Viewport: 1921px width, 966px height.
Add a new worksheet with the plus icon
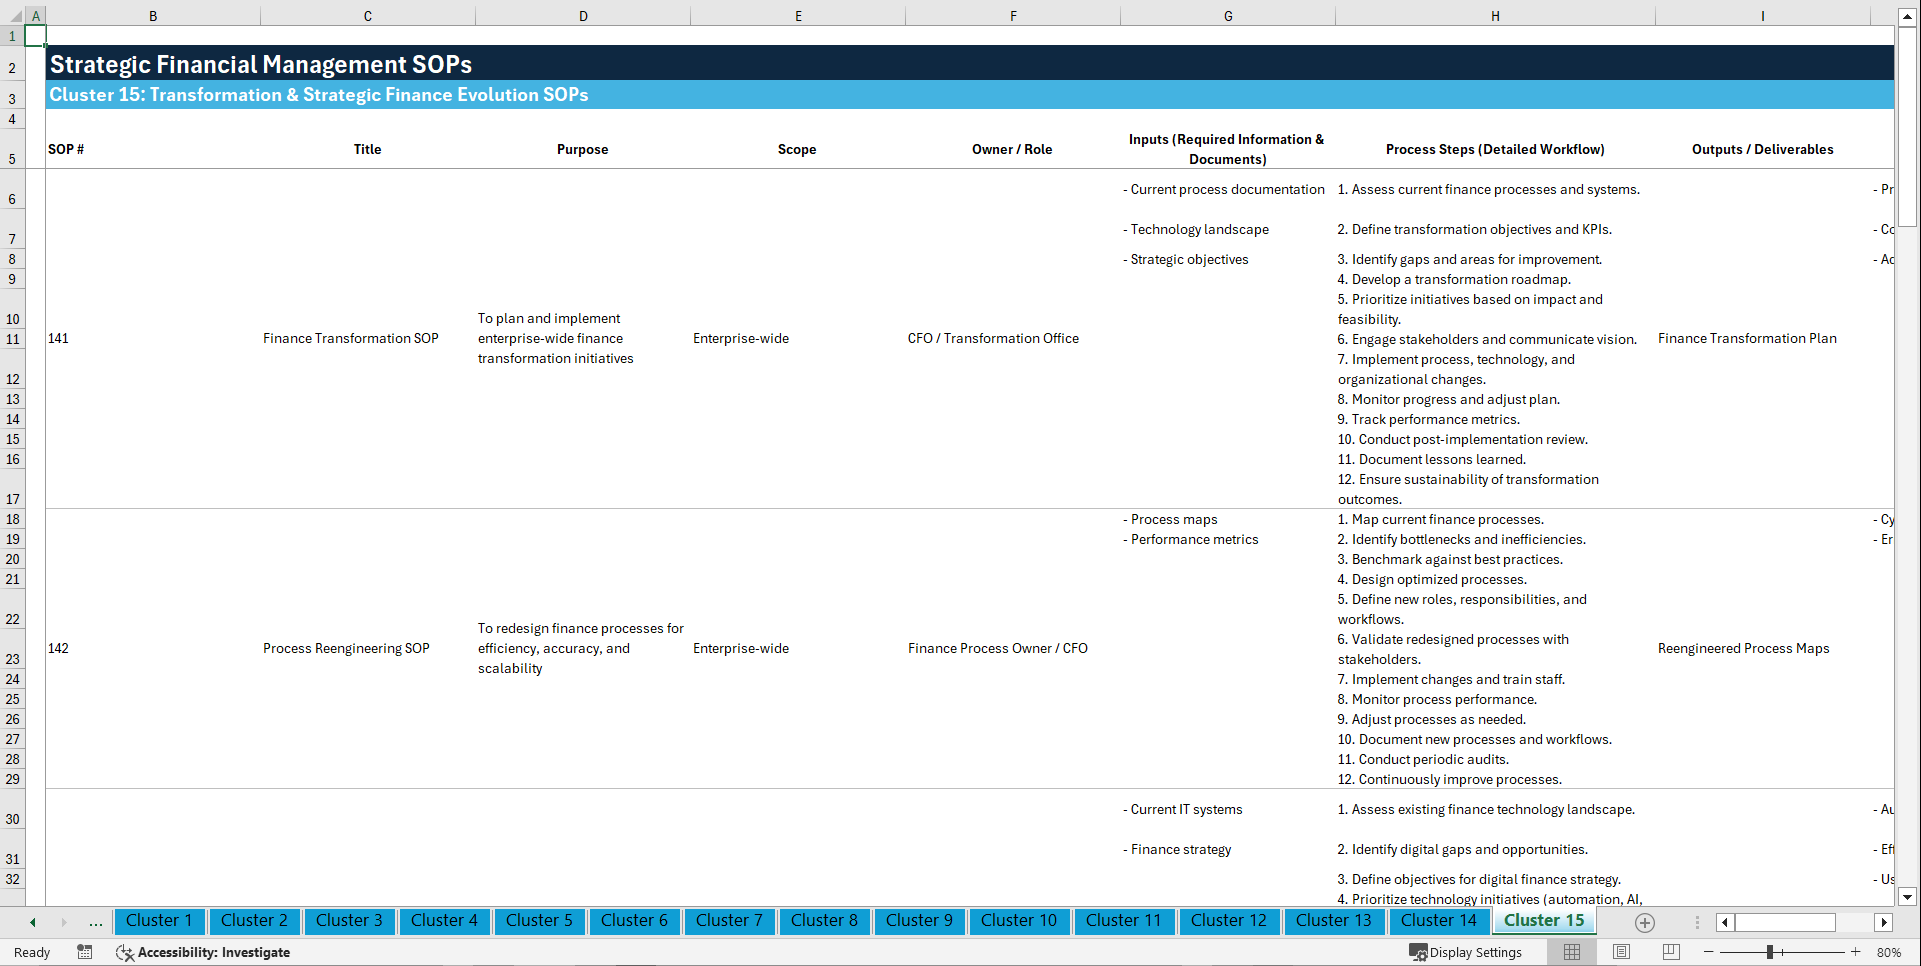click(1644, 922)
